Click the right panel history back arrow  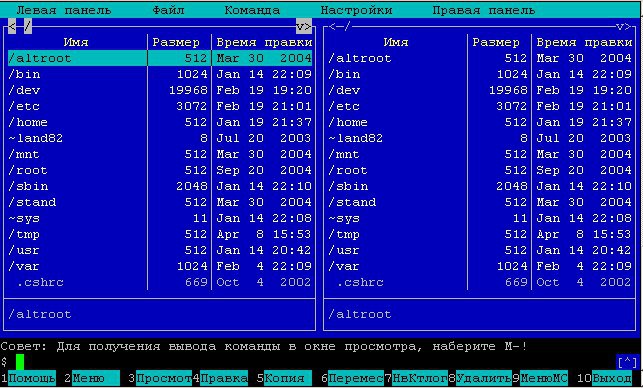click(x=333, y=27)
